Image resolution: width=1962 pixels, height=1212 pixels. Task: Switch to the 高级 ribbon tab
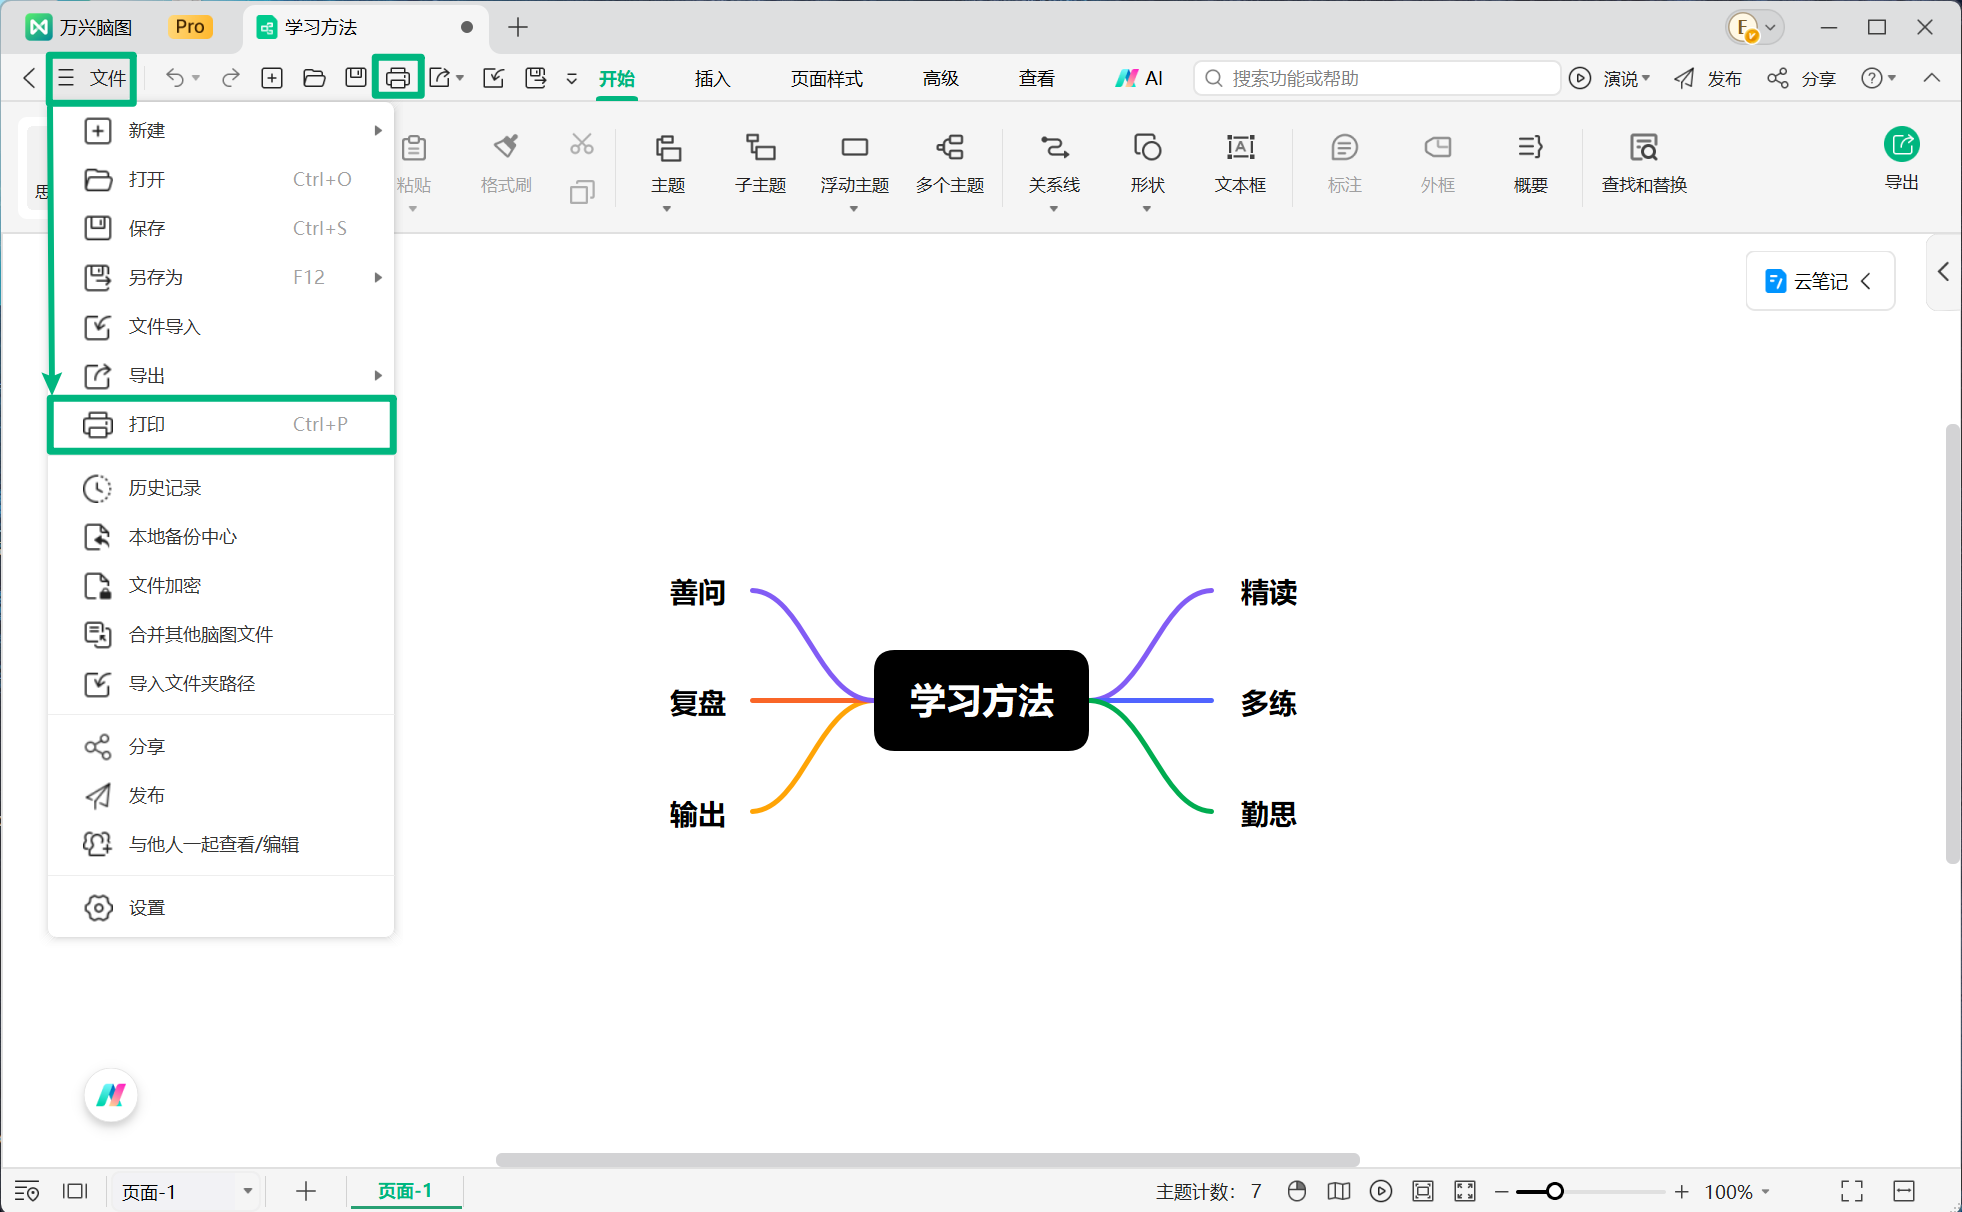941,78
